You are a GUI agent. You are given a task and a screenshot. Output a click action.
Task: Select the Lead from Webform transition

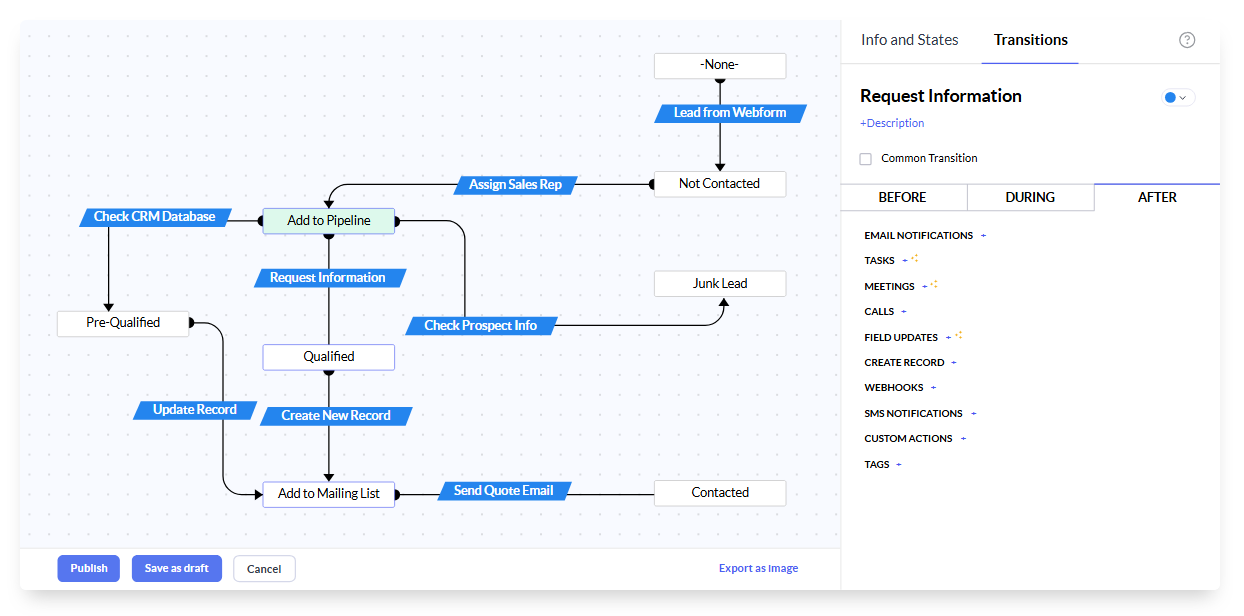click(730, 113)
